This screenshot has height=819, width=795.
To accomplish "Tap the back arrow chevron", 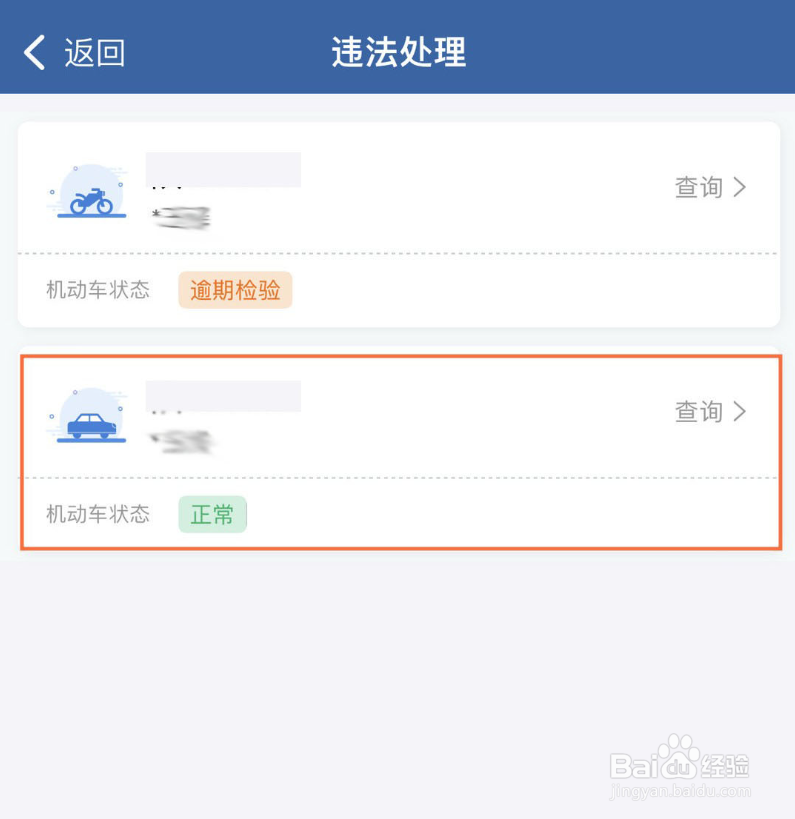I will click(x=34, y=52).
